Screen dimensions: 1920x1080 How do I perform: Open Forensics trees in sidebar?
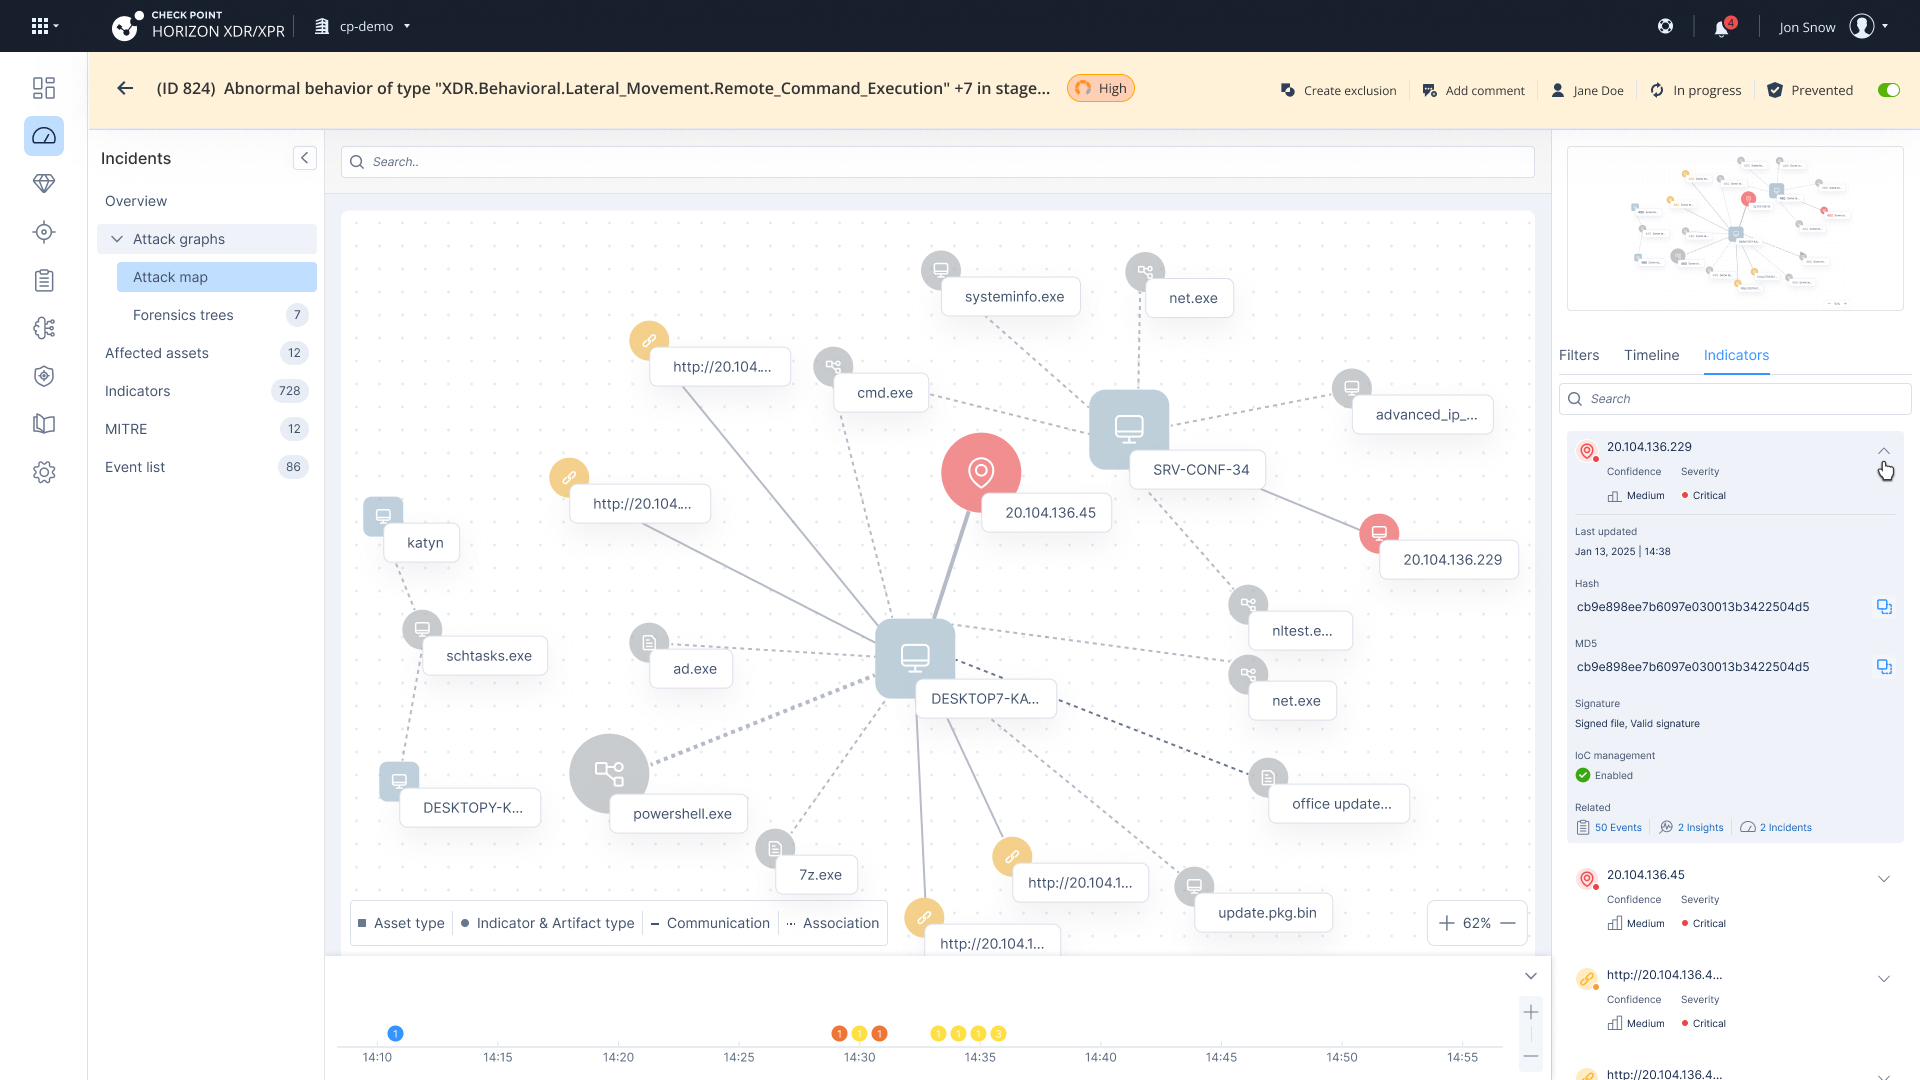click(x=183, y=315)
